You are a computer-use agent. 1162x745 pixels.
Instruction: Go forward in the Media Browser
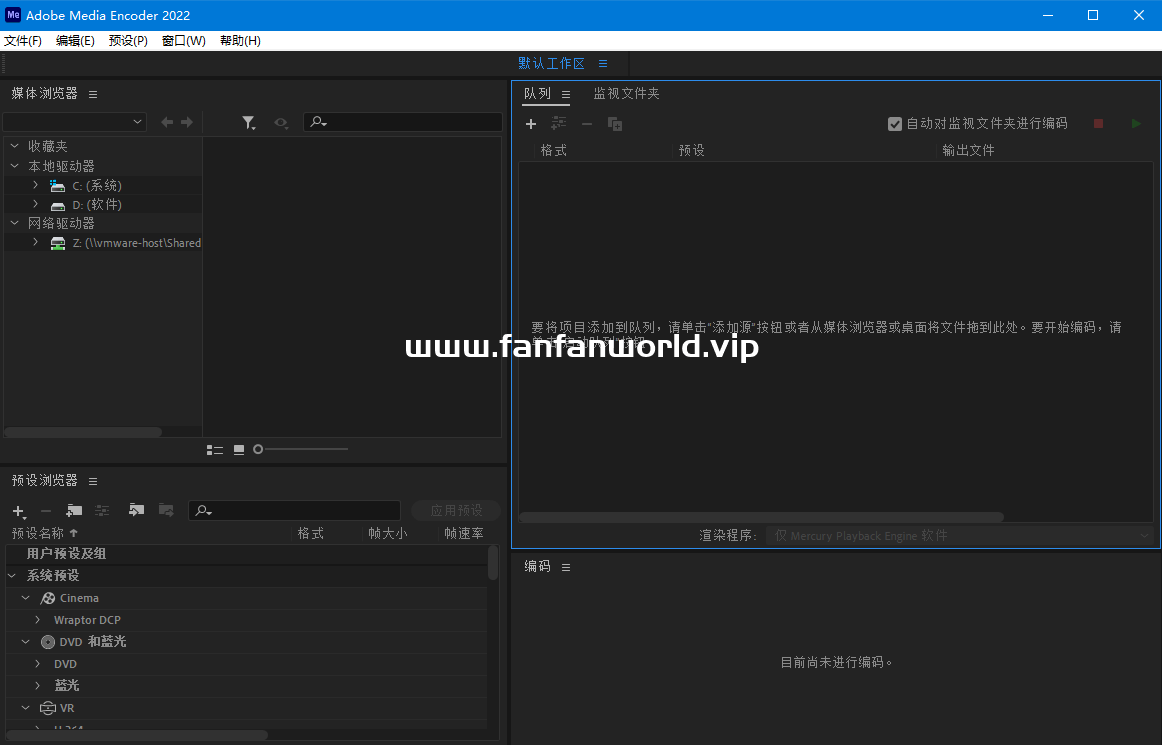pyautogui.click(x=187, y=122)
